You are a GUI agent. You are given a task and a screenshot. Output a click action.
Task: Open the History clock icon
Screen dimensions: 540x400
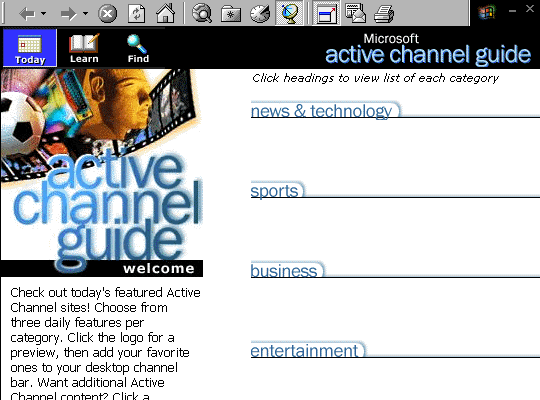260,14
